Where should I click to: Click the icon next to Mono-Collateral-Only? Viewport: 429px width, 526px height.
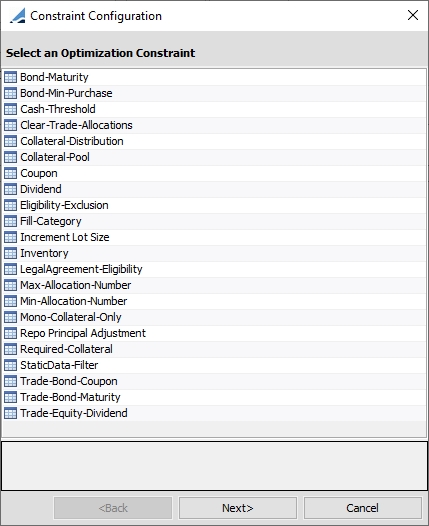[x=10, y=317]
